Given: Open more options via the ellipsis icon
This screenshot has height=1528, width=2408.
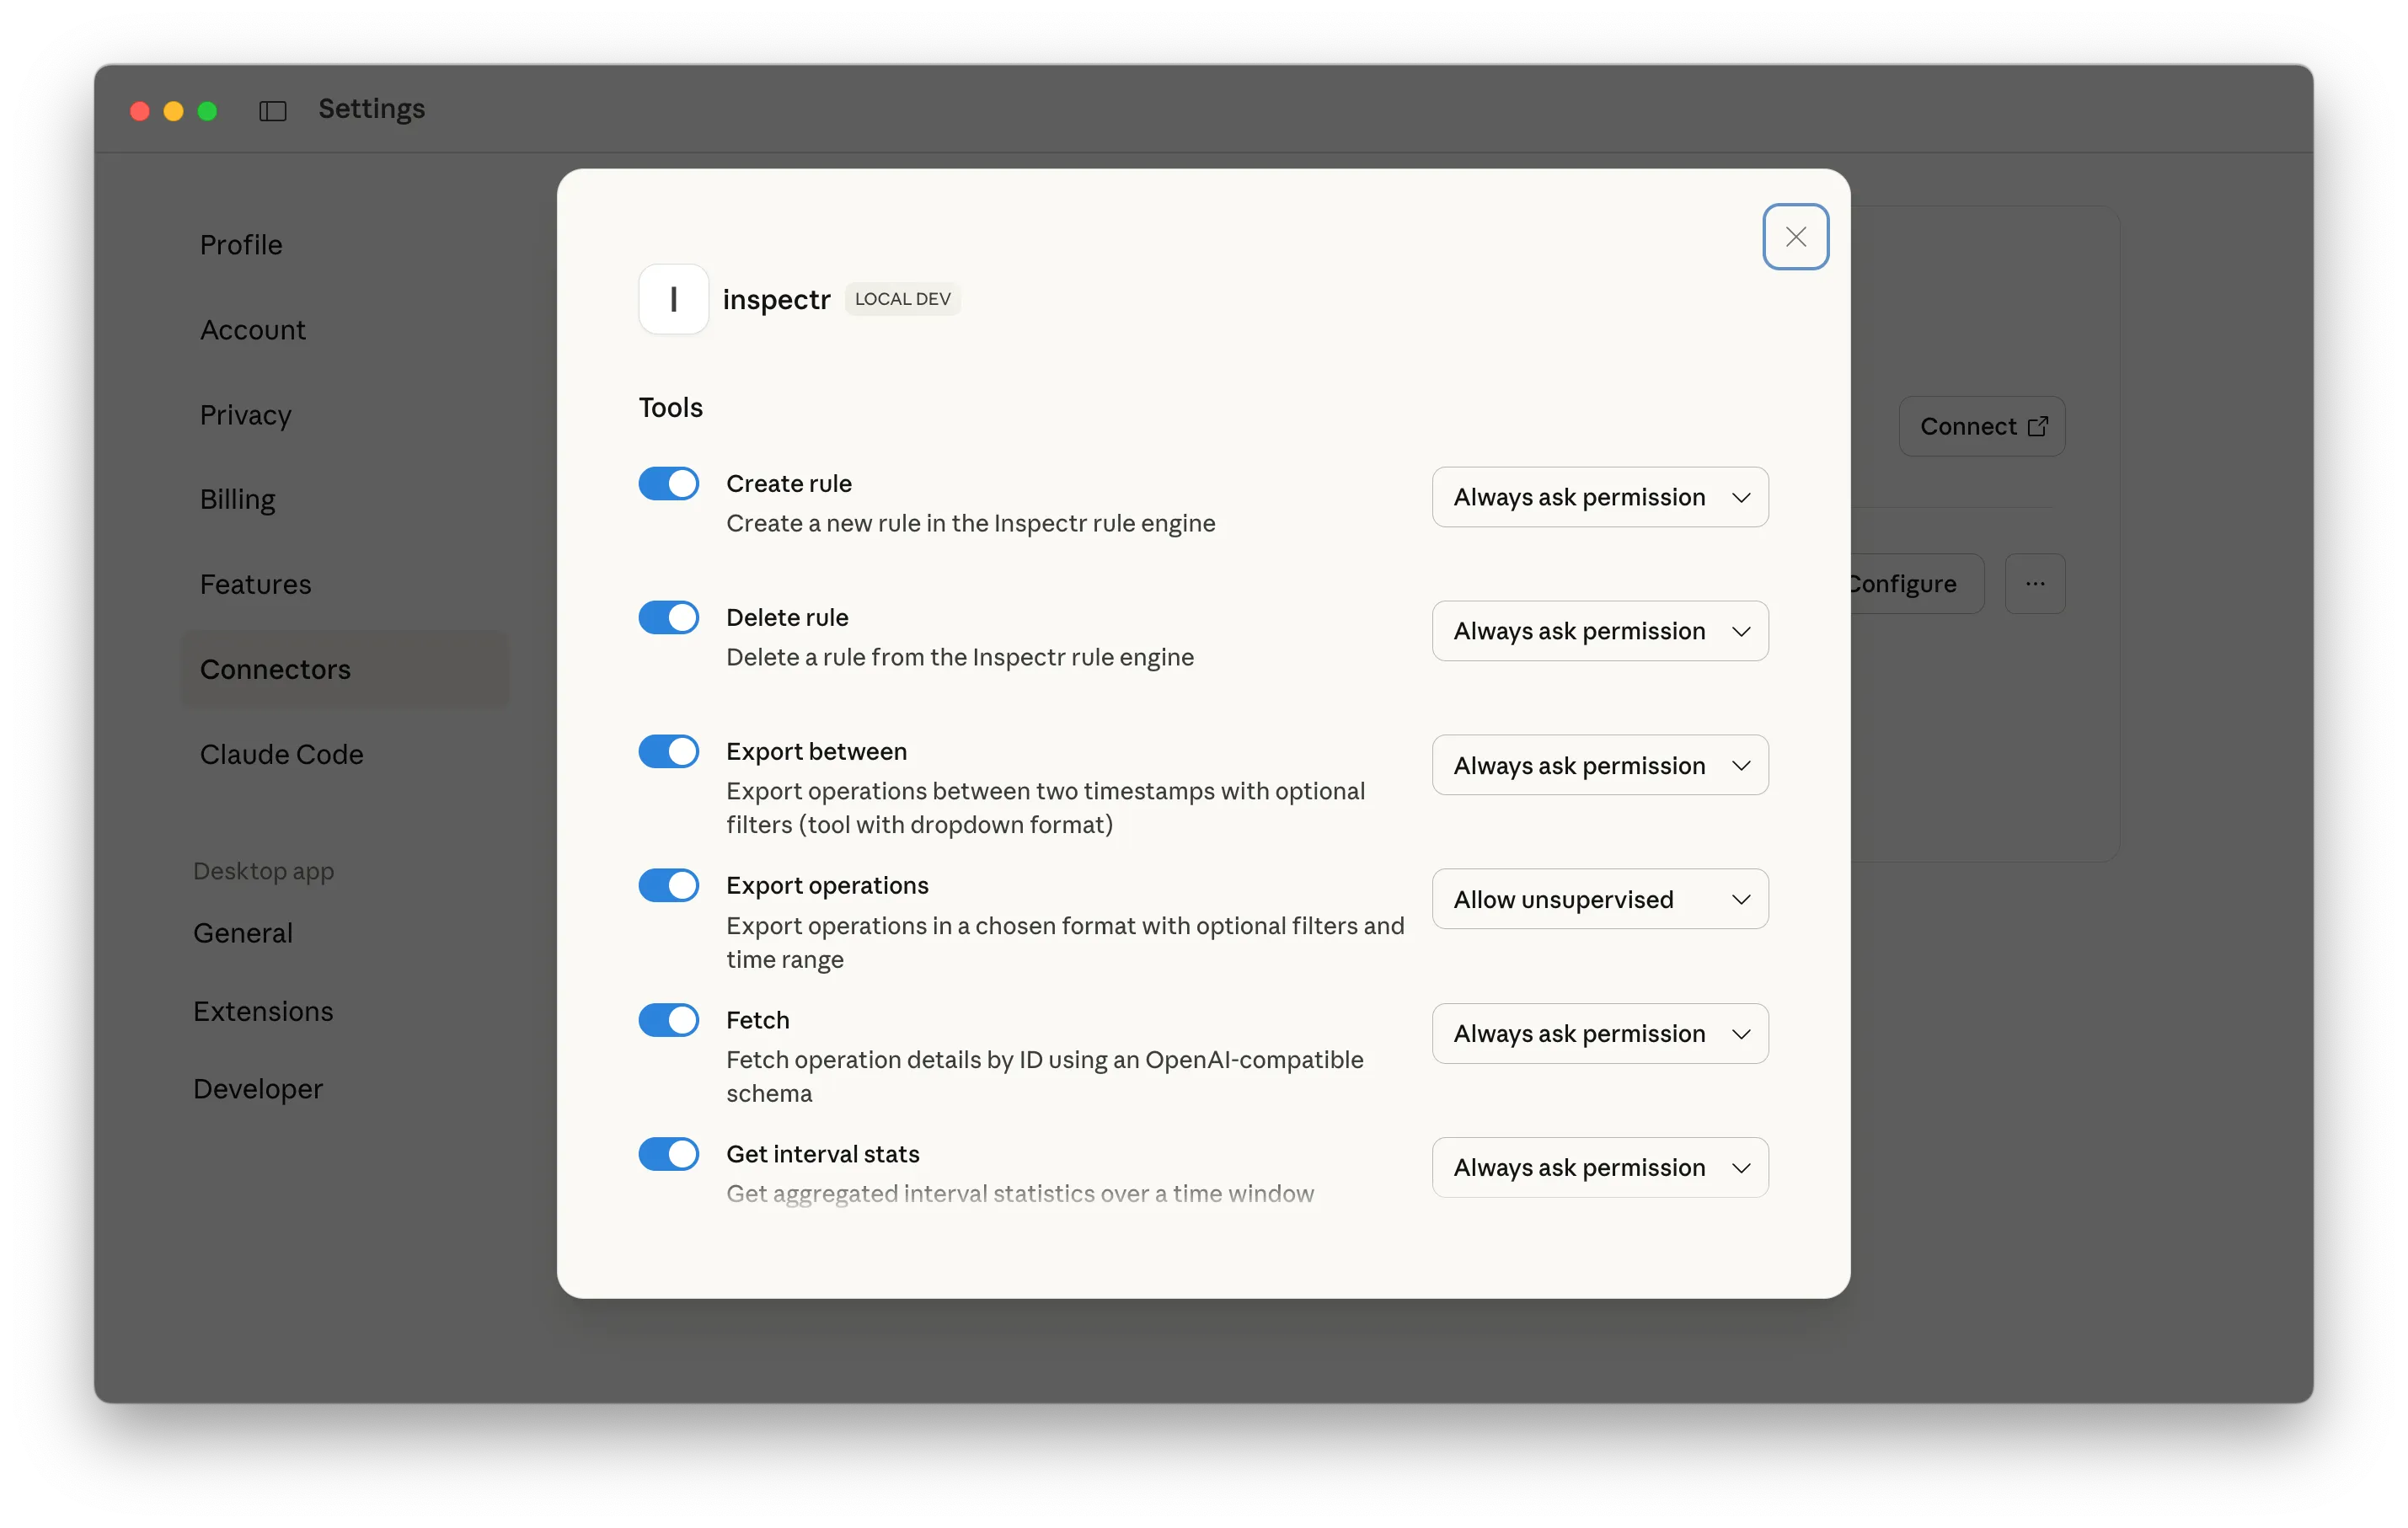Looking at the screenshot, I should (2035, 583).
